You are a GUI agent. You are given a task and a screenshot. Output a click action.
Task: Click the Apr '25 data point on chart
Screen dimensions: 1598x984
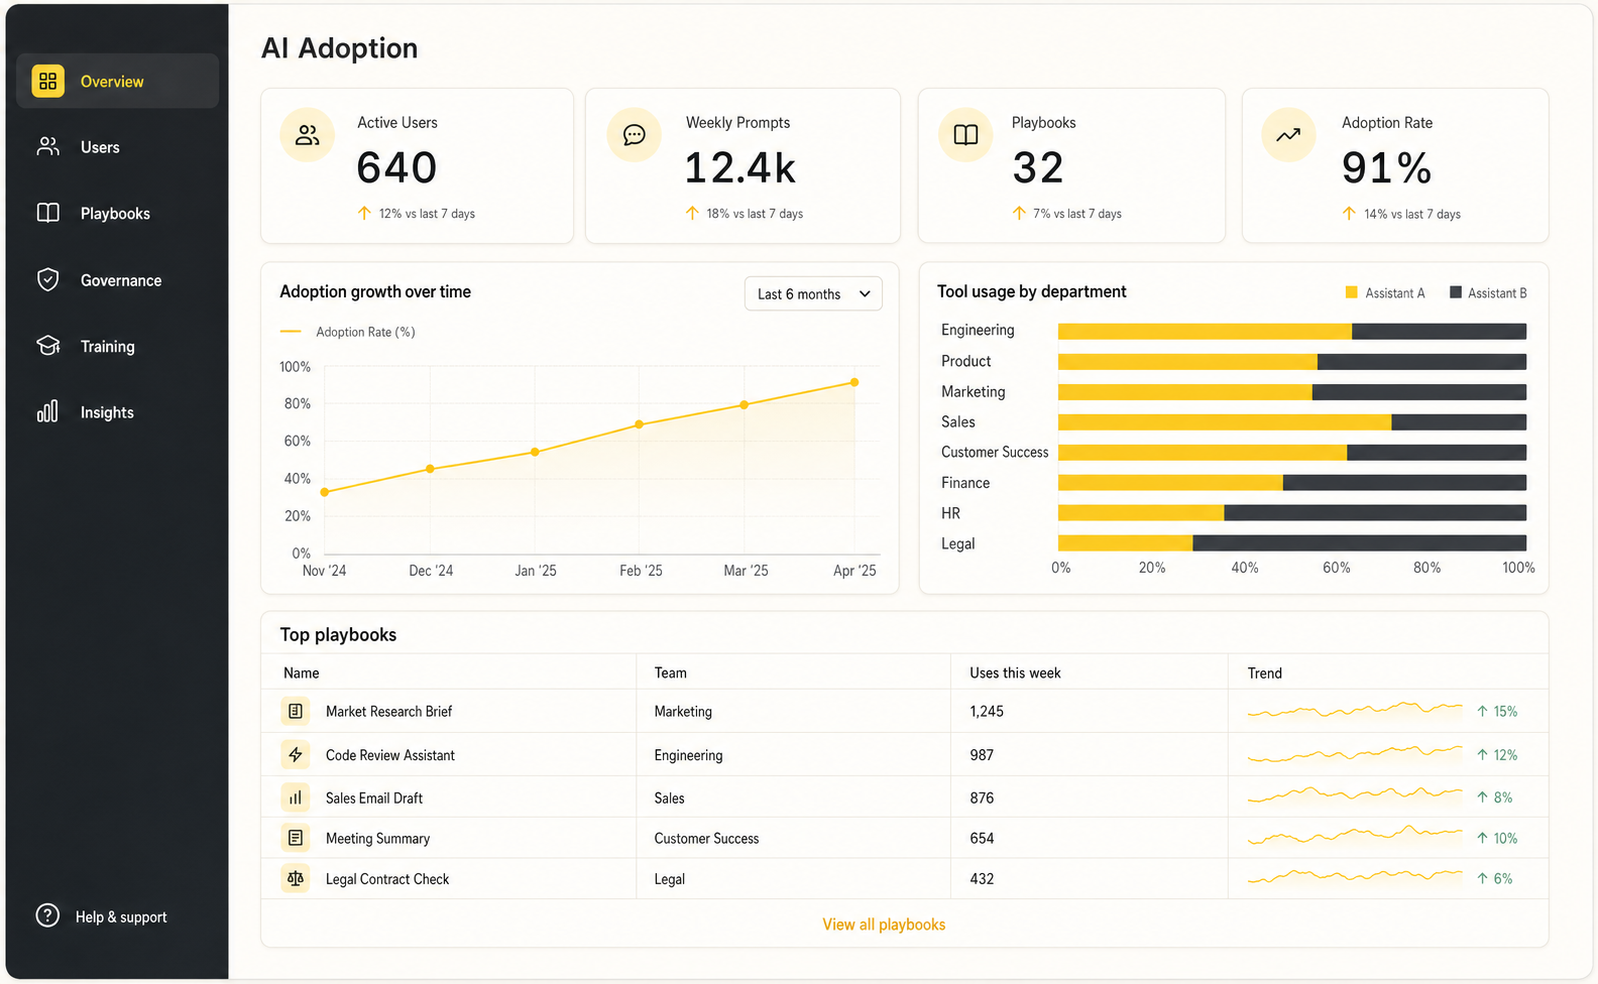pyautogui.click(x=854, y=382)
